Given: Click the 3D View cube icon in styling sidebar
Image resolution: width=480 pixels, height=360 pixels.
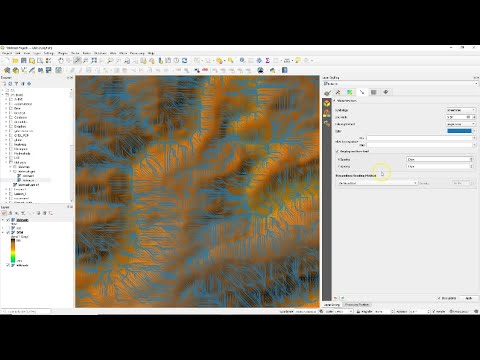Looking at the screenshot, I should pos(327,103).
